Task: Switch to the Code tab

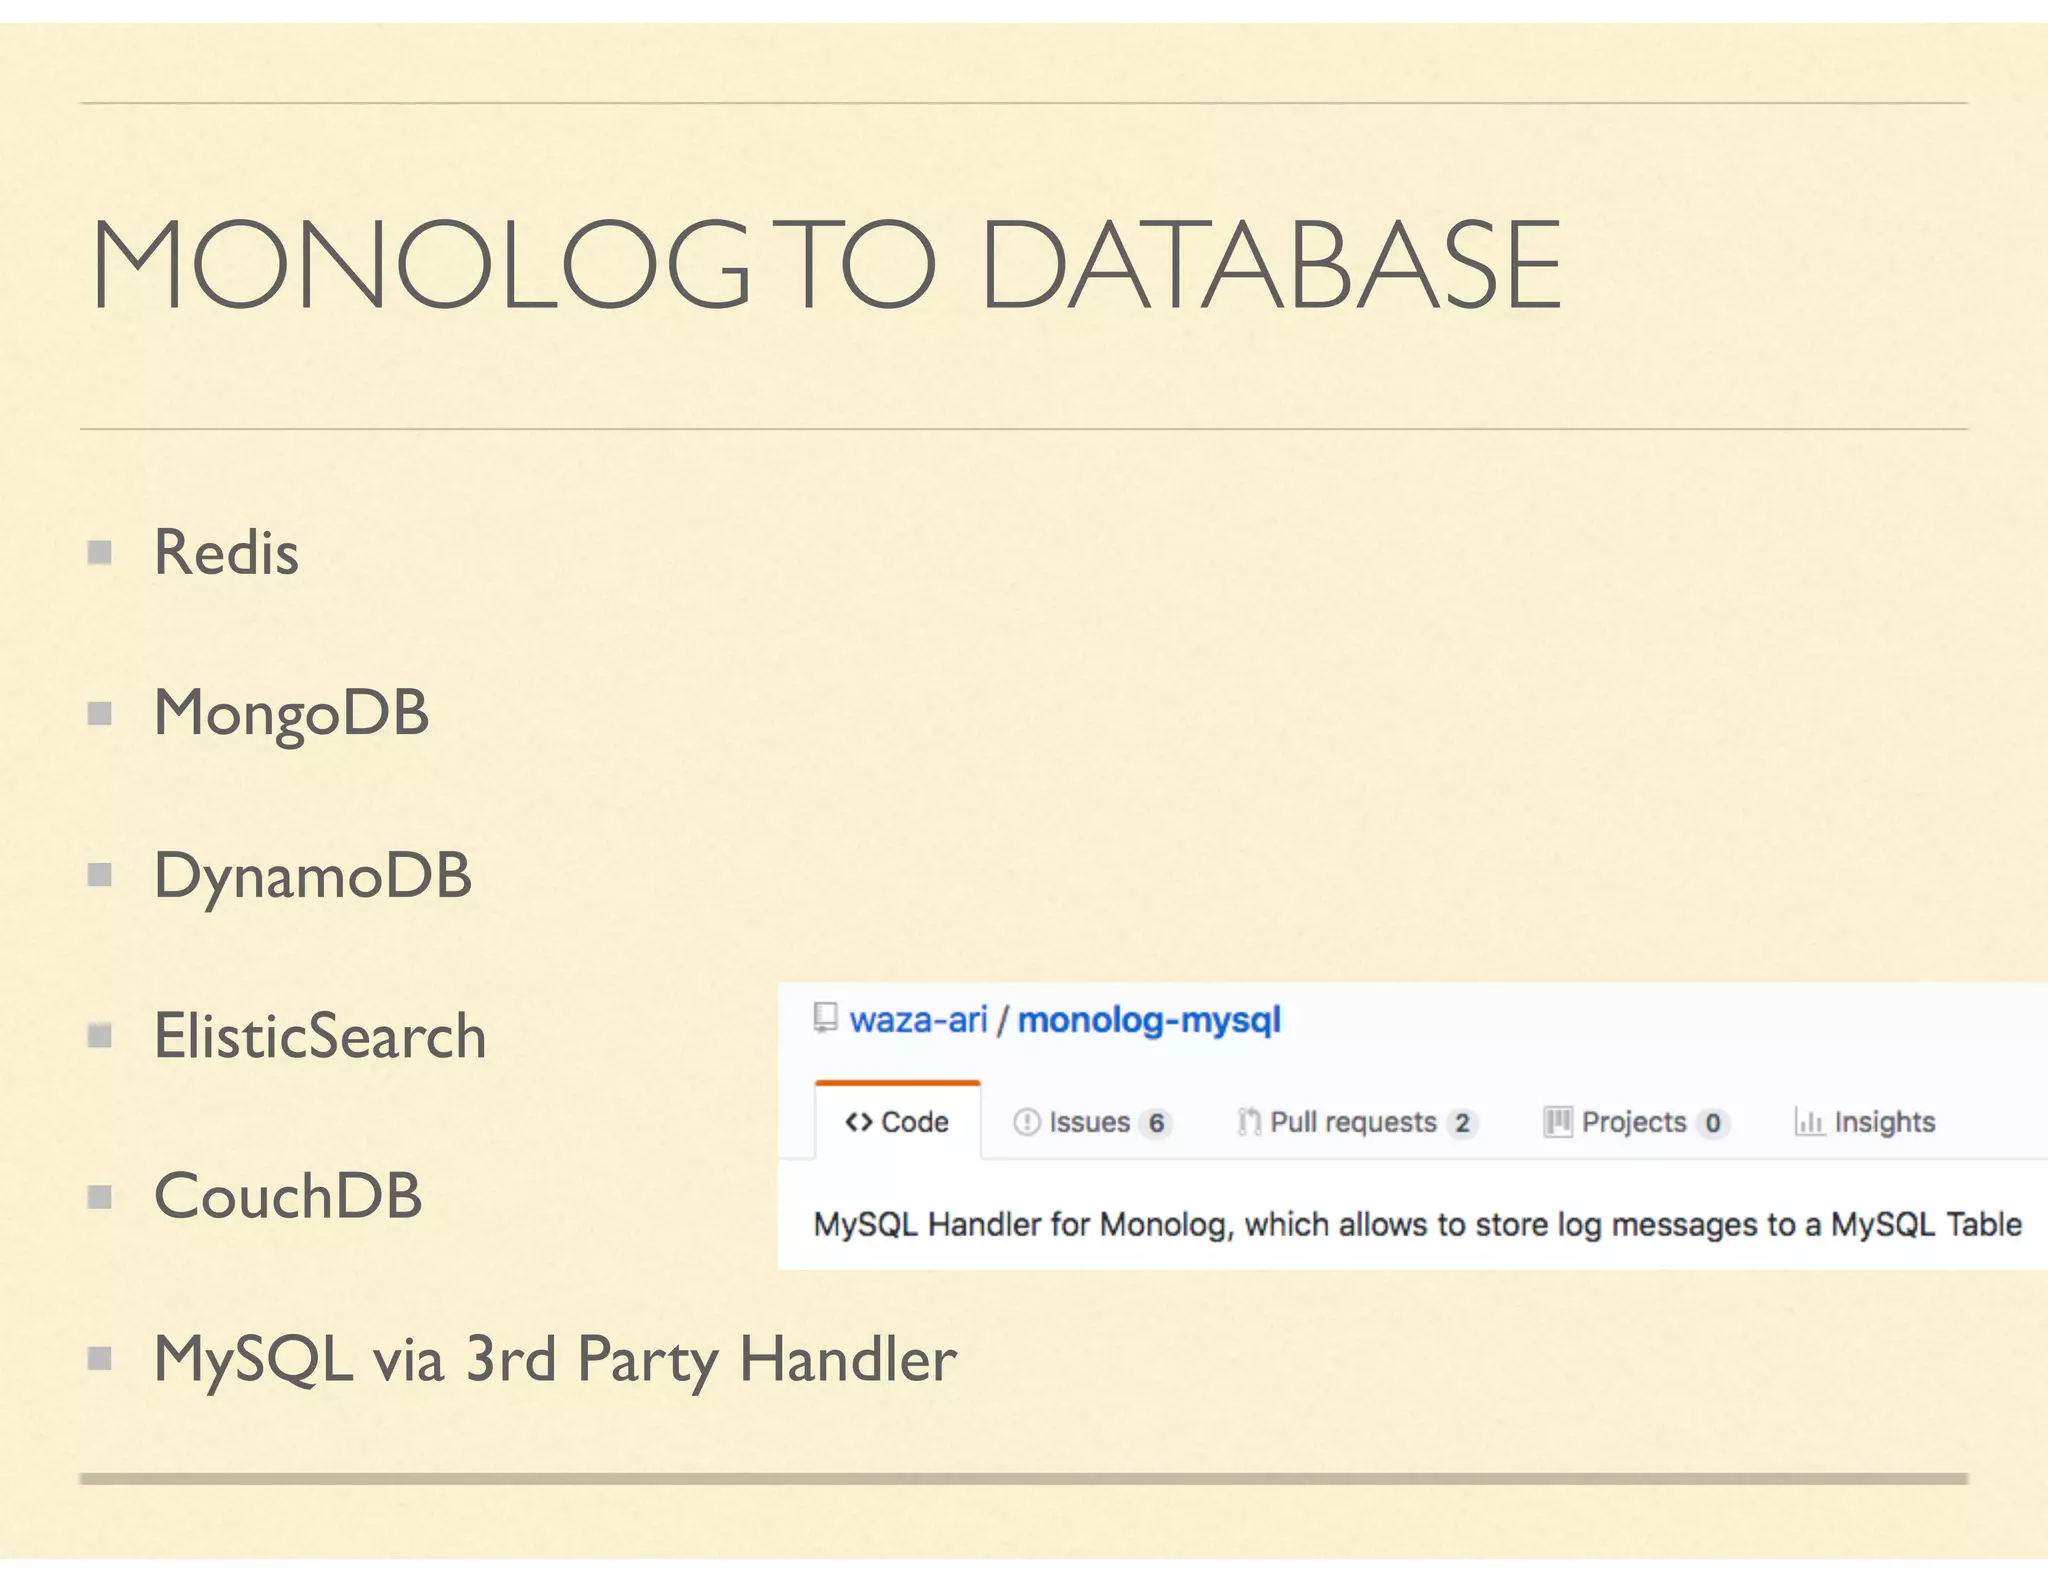Action: click(897, 1122)
